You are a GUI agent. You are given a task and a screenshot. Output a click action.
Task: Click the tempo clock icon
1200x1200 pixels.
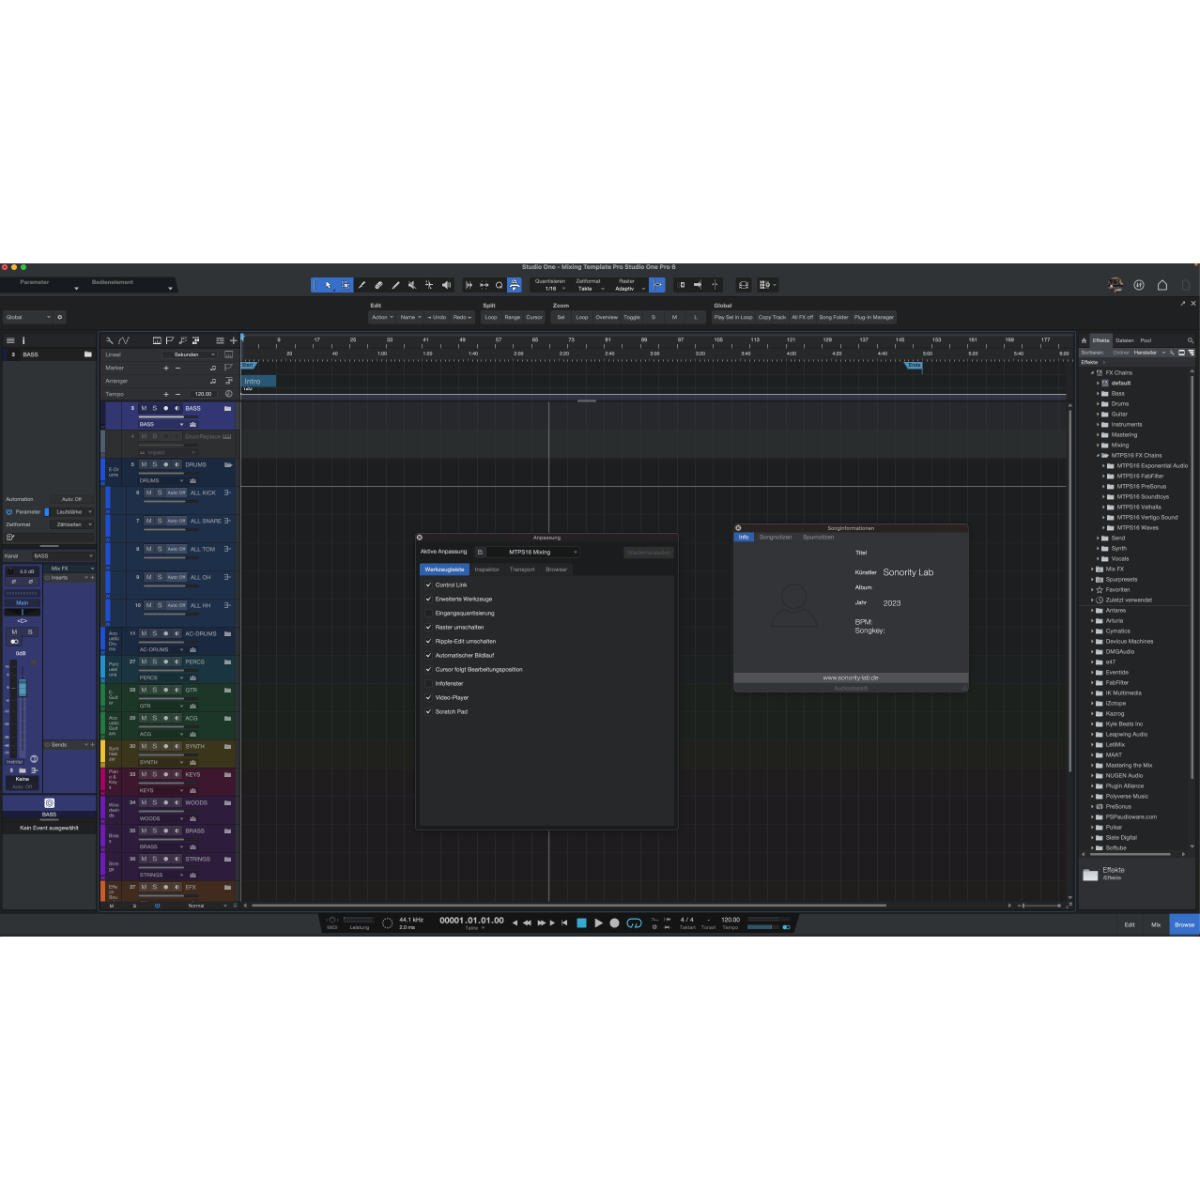229,394
